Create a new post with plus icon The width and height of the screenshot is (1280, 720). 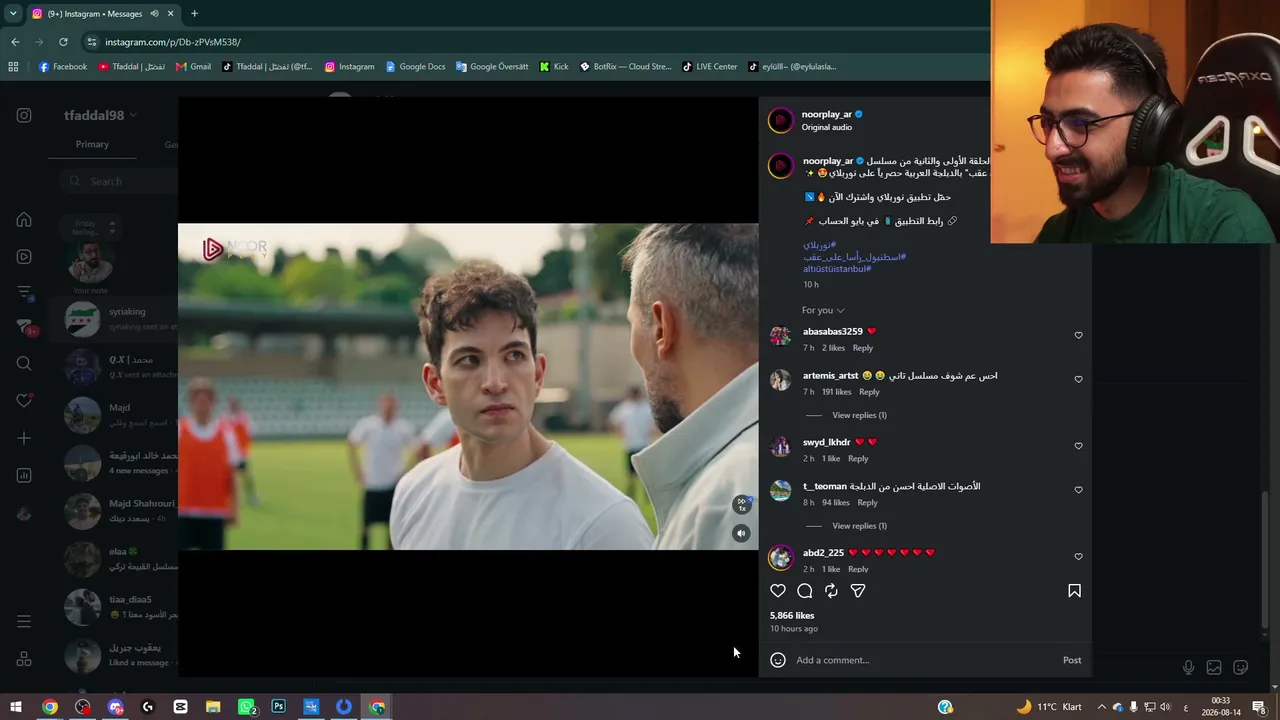coord(24,438)
